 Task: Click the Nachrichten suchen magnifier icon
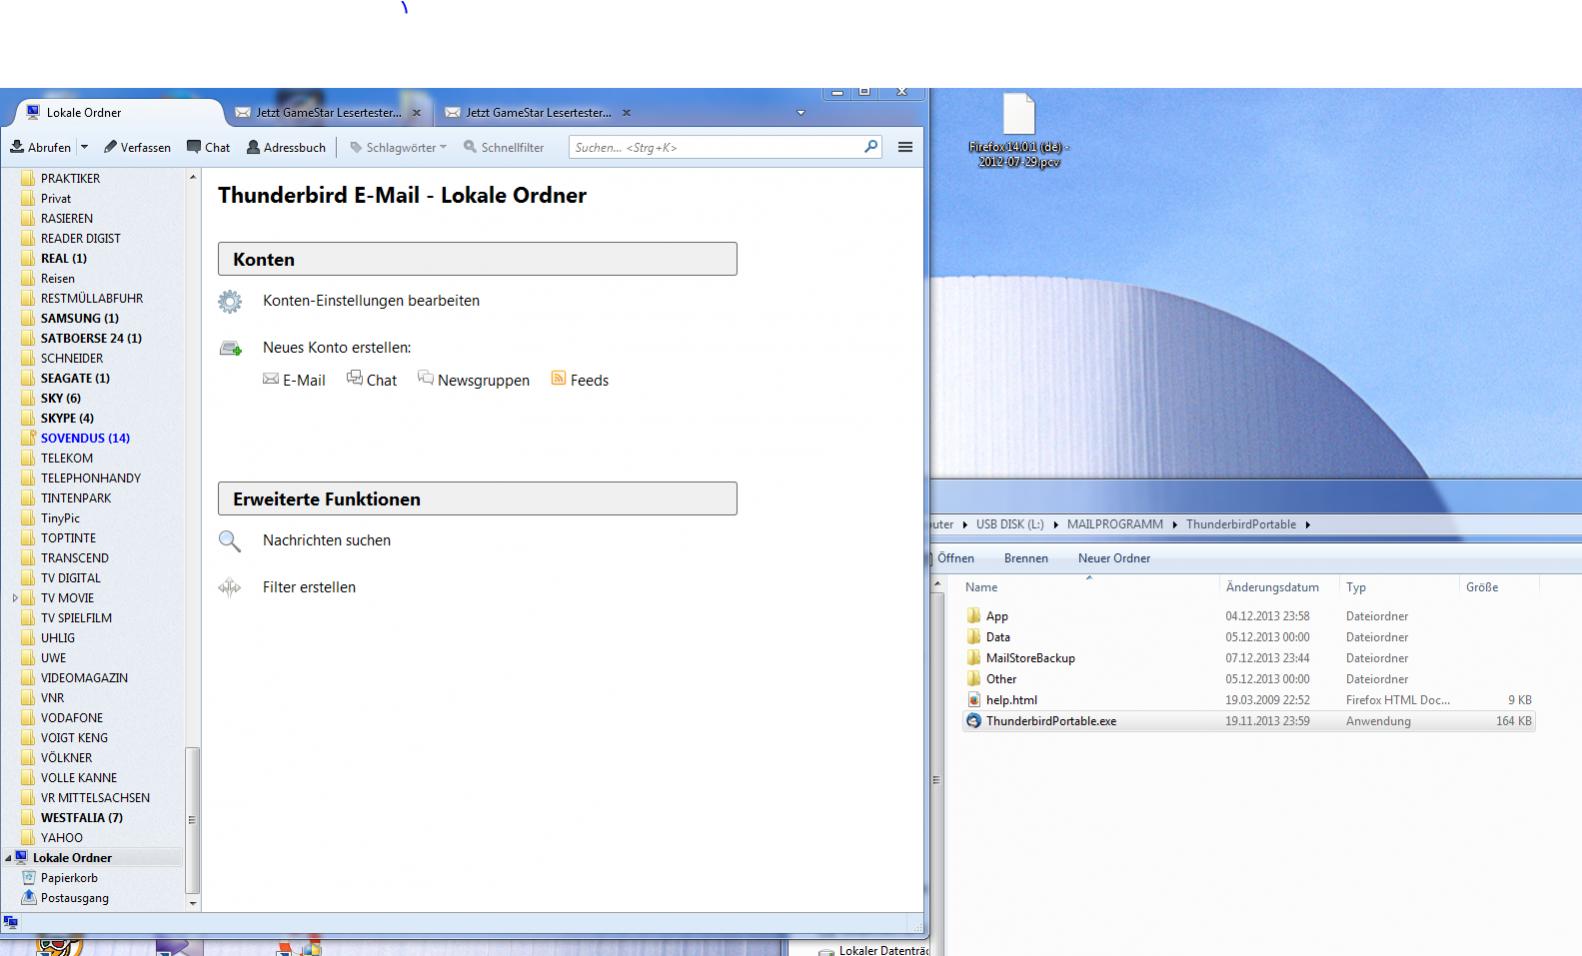(230, 541)
